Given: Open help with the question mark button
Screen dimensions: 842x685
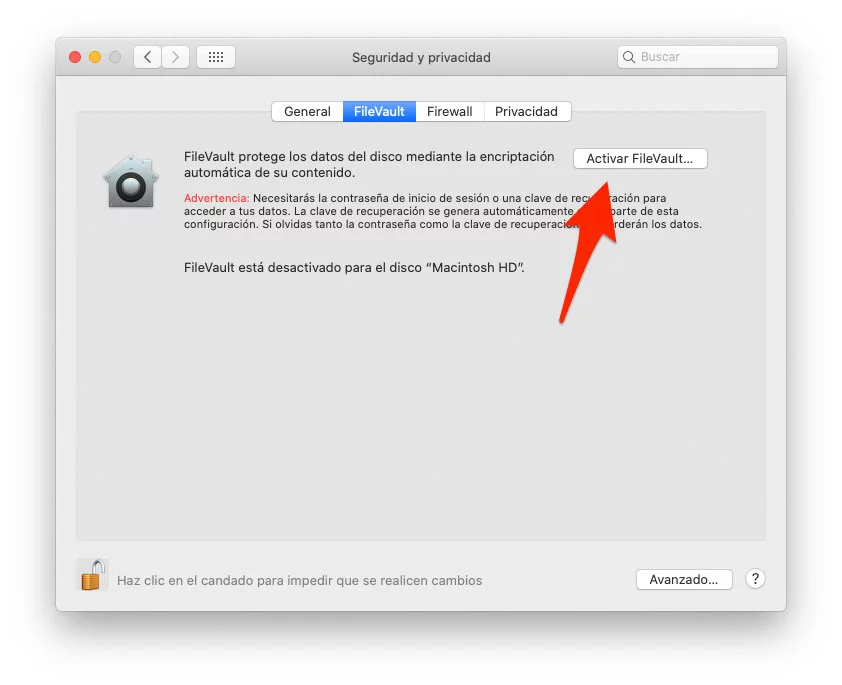Looking at the screenshot, I should (755, 579).
